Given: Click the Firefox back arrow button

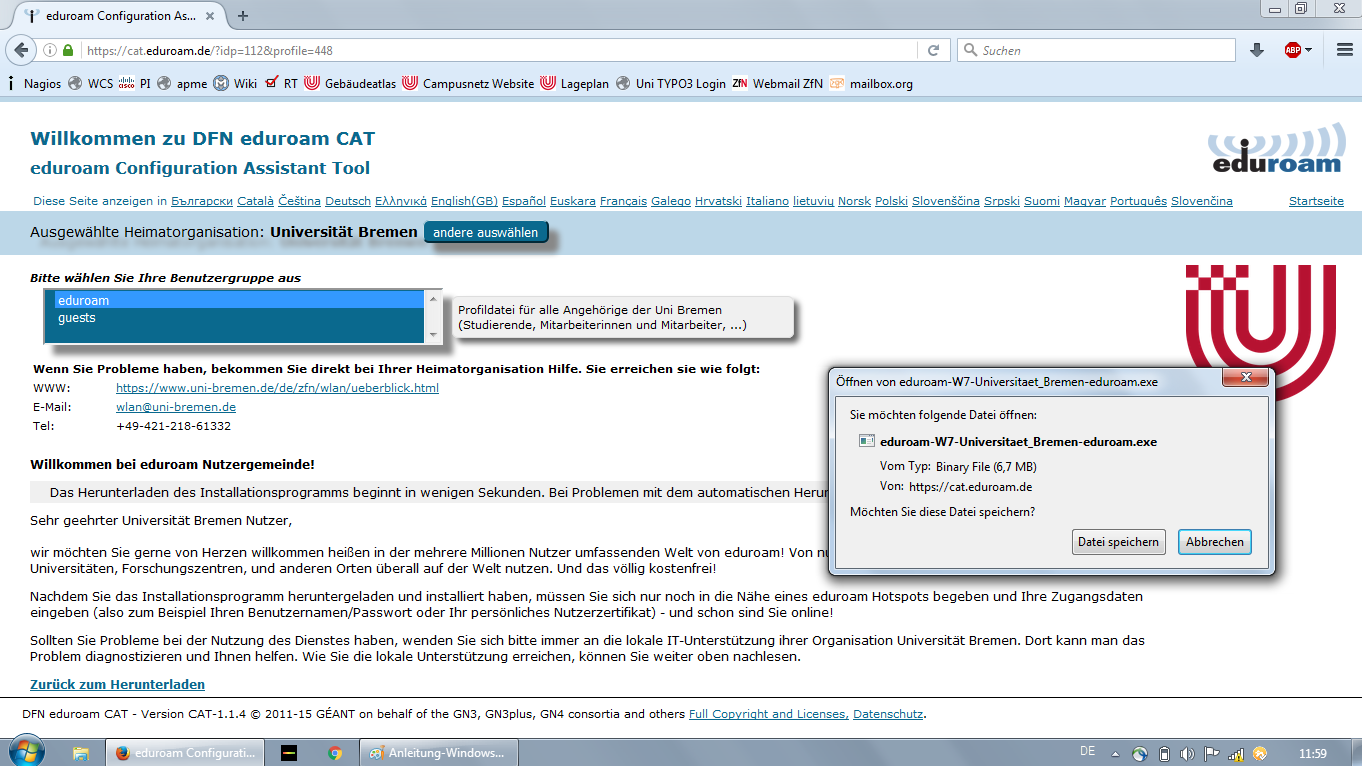Looking at the screenshot, I should coord(20,50).
